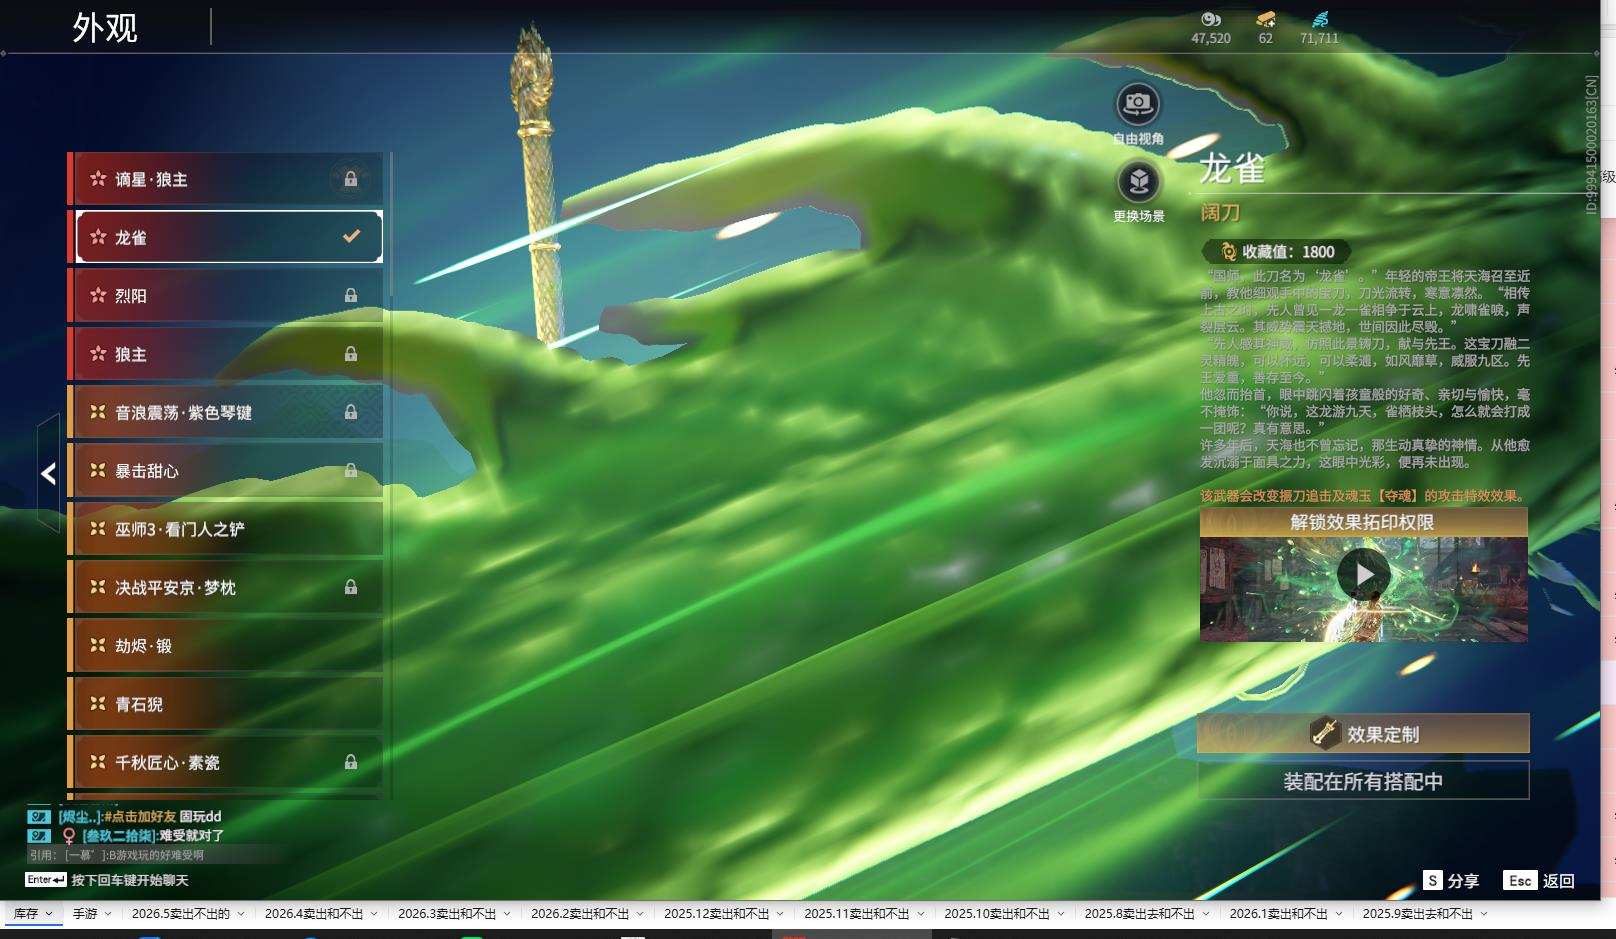Viewport: 1616px width, 939px height.
Task: Click the S 分享 share button
Action: coord(1451,881)
